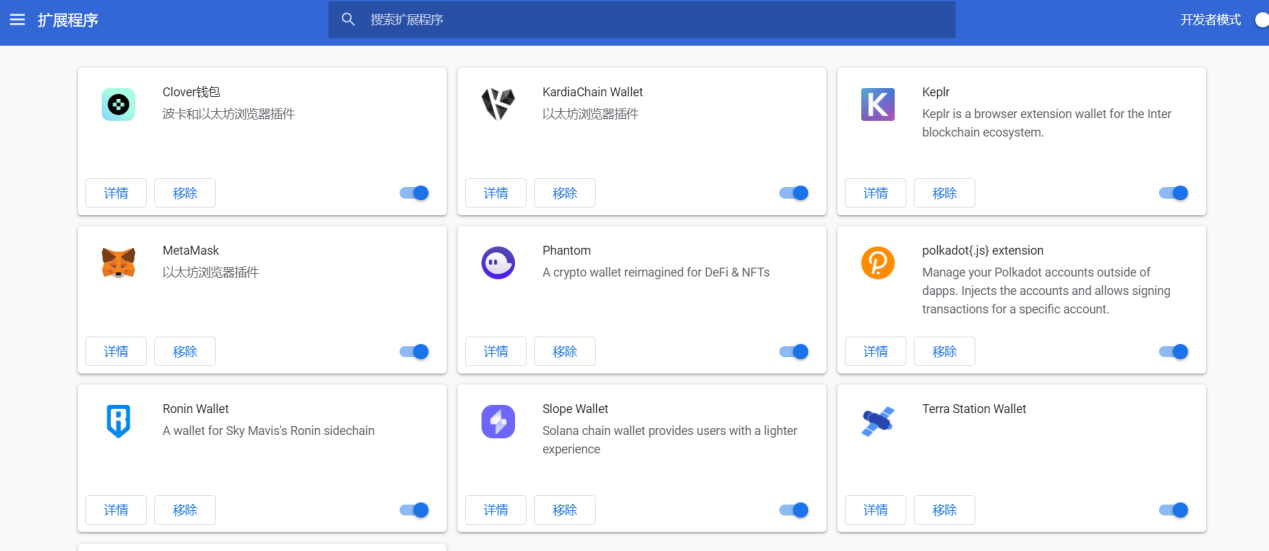
Task: Open 详情 for Clover钱包
Action: 116,193
